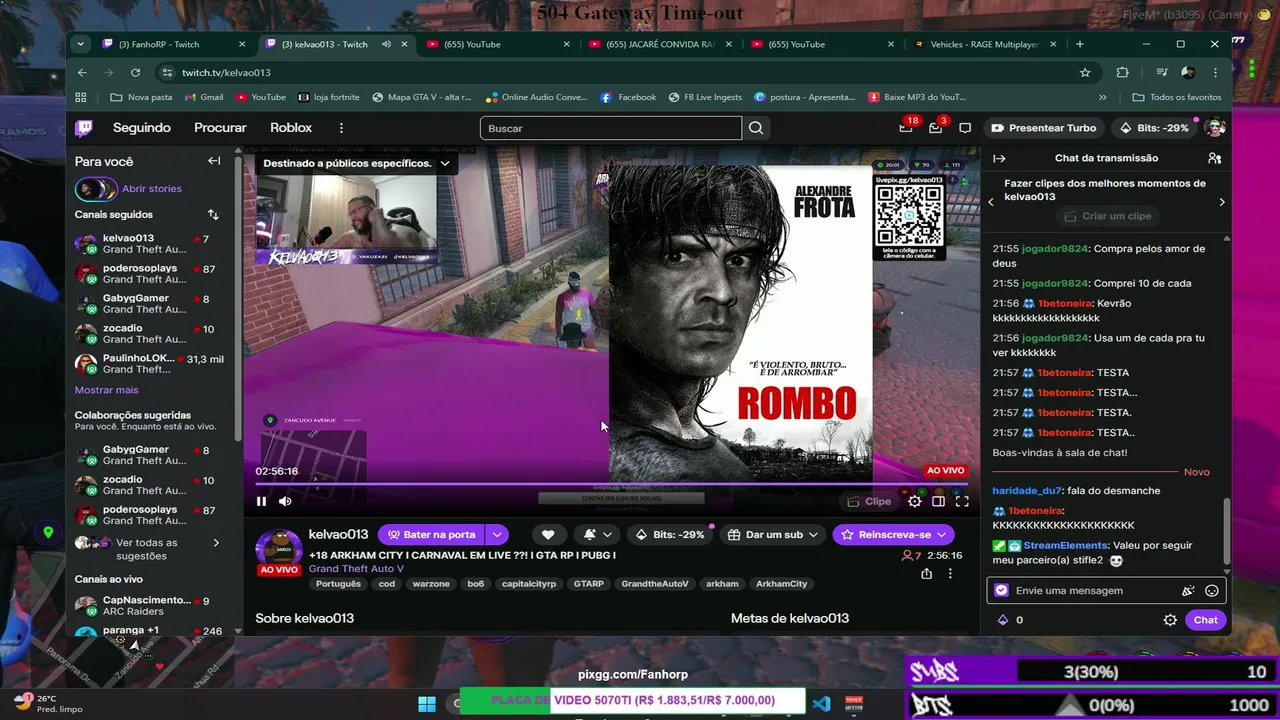Click the video progress bar
1280x720 pixels.
pyautogui.click(x=610, y=485)
